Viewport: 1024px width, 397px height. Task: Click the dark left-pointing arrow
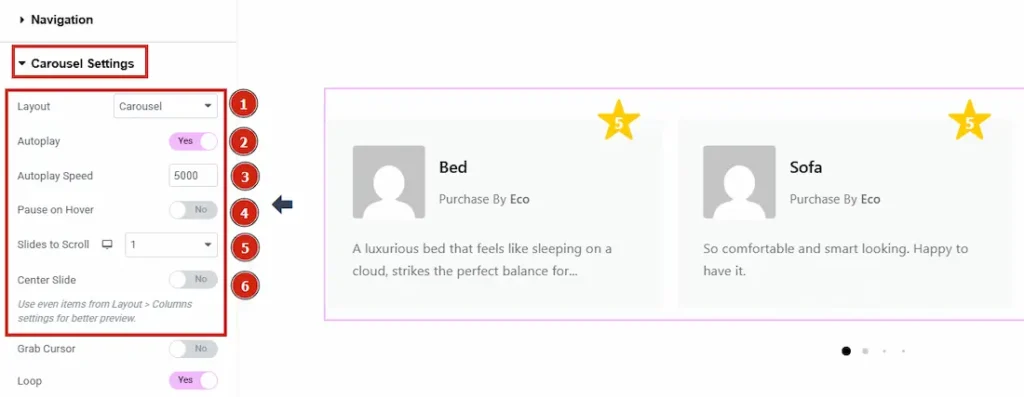282,205
